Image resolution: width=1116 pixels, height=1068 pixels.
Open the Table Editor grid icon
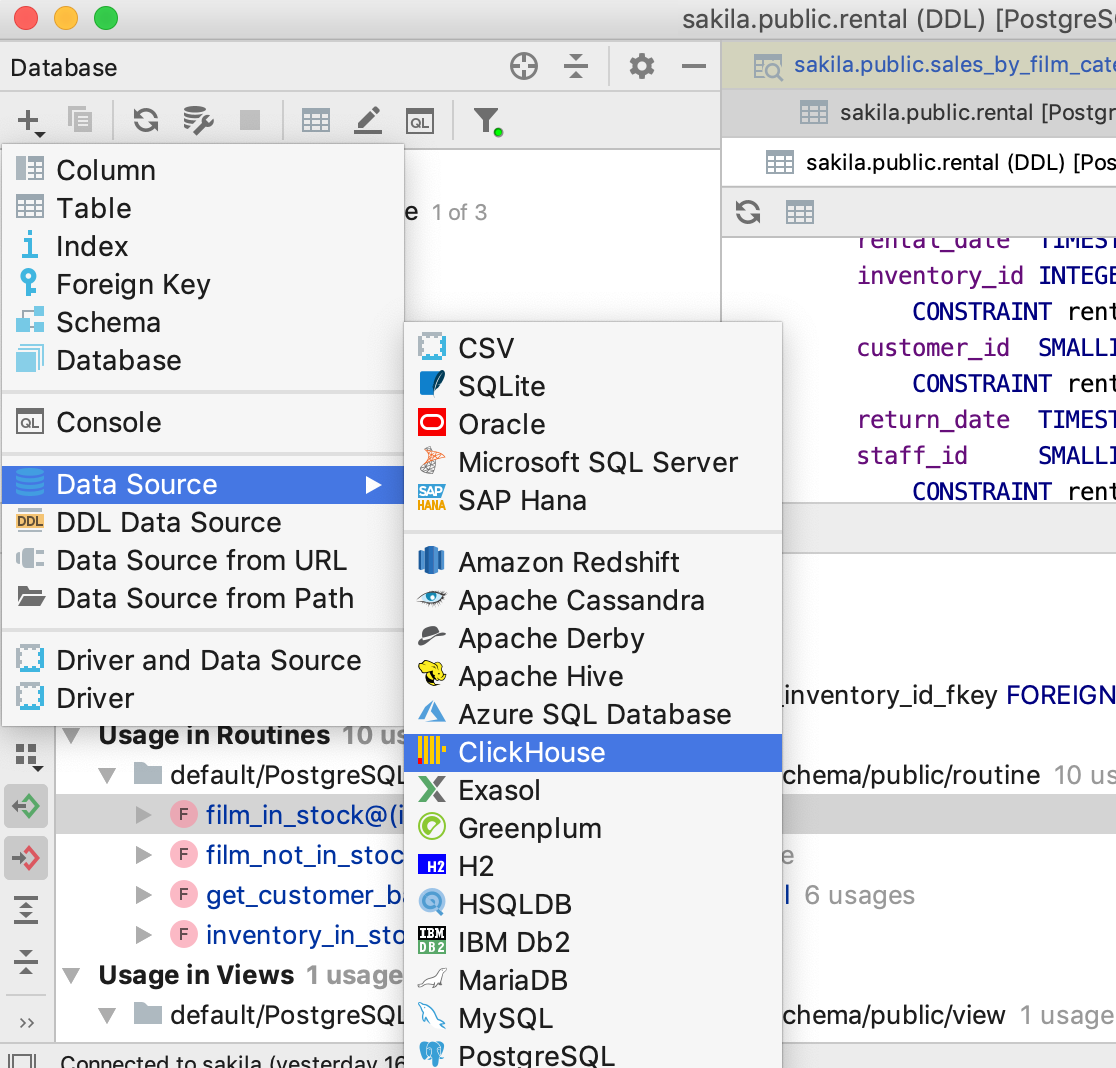315,121
